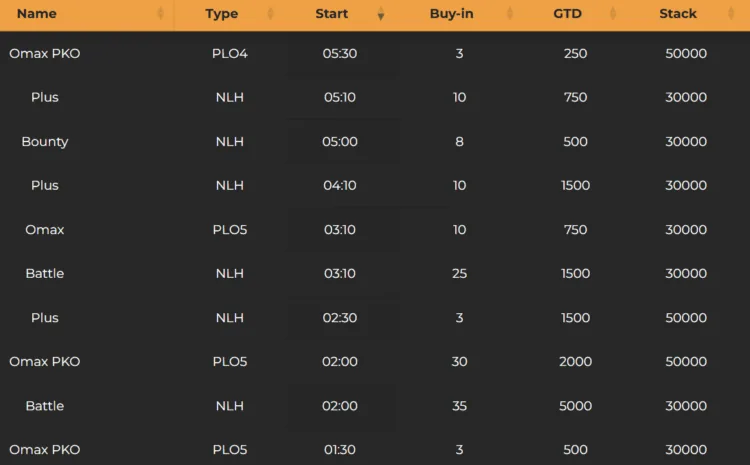Image resolution: width=750 pixels, height=465 pixels.
Task: Sort by the Name column sort arrows
Action: click(x=161, y=13)
